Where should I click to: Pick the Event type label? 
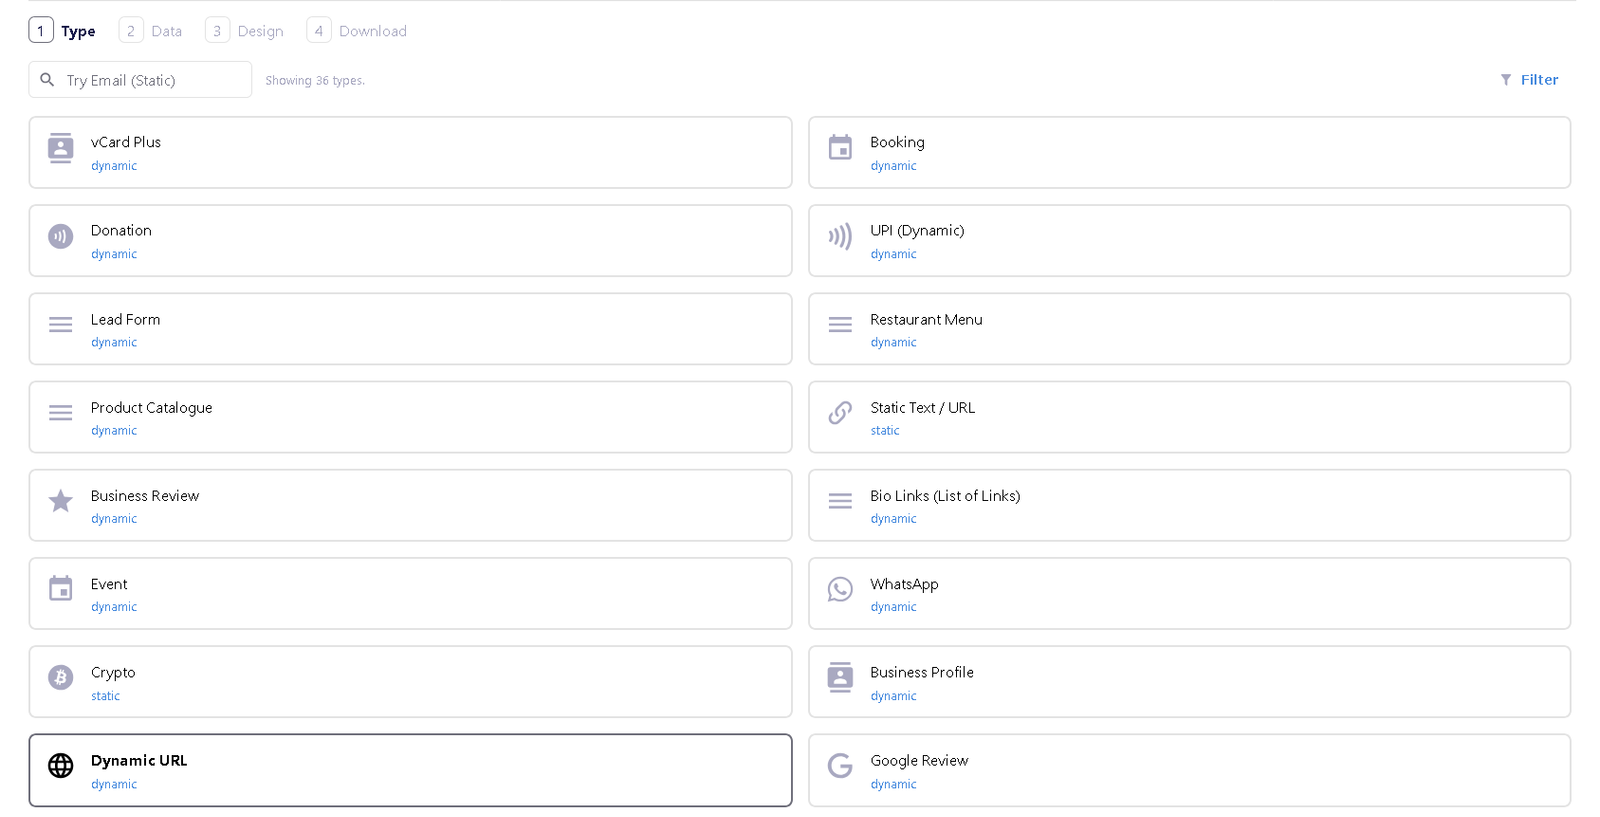[x=109, y=583]
